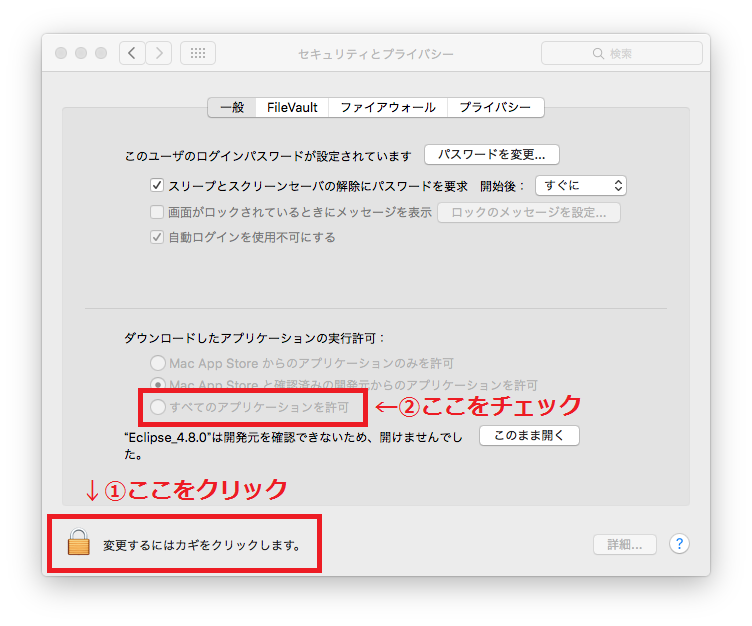752x626 pixels.
Task: Open the すぐに delay dropdown
Action: point(580,185)
